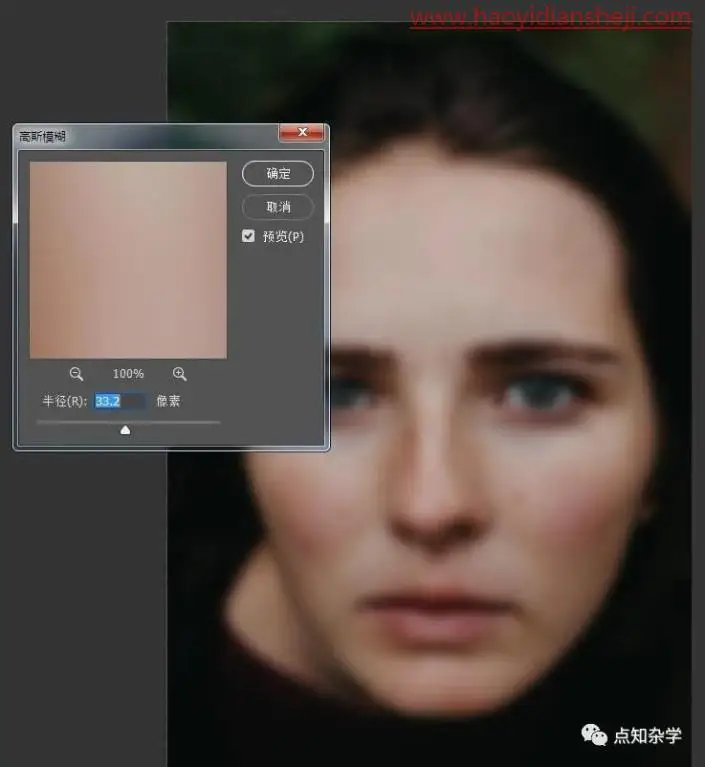
Task: Zoom out the Gaussian blur preview
Action: (x=76, y=374)
